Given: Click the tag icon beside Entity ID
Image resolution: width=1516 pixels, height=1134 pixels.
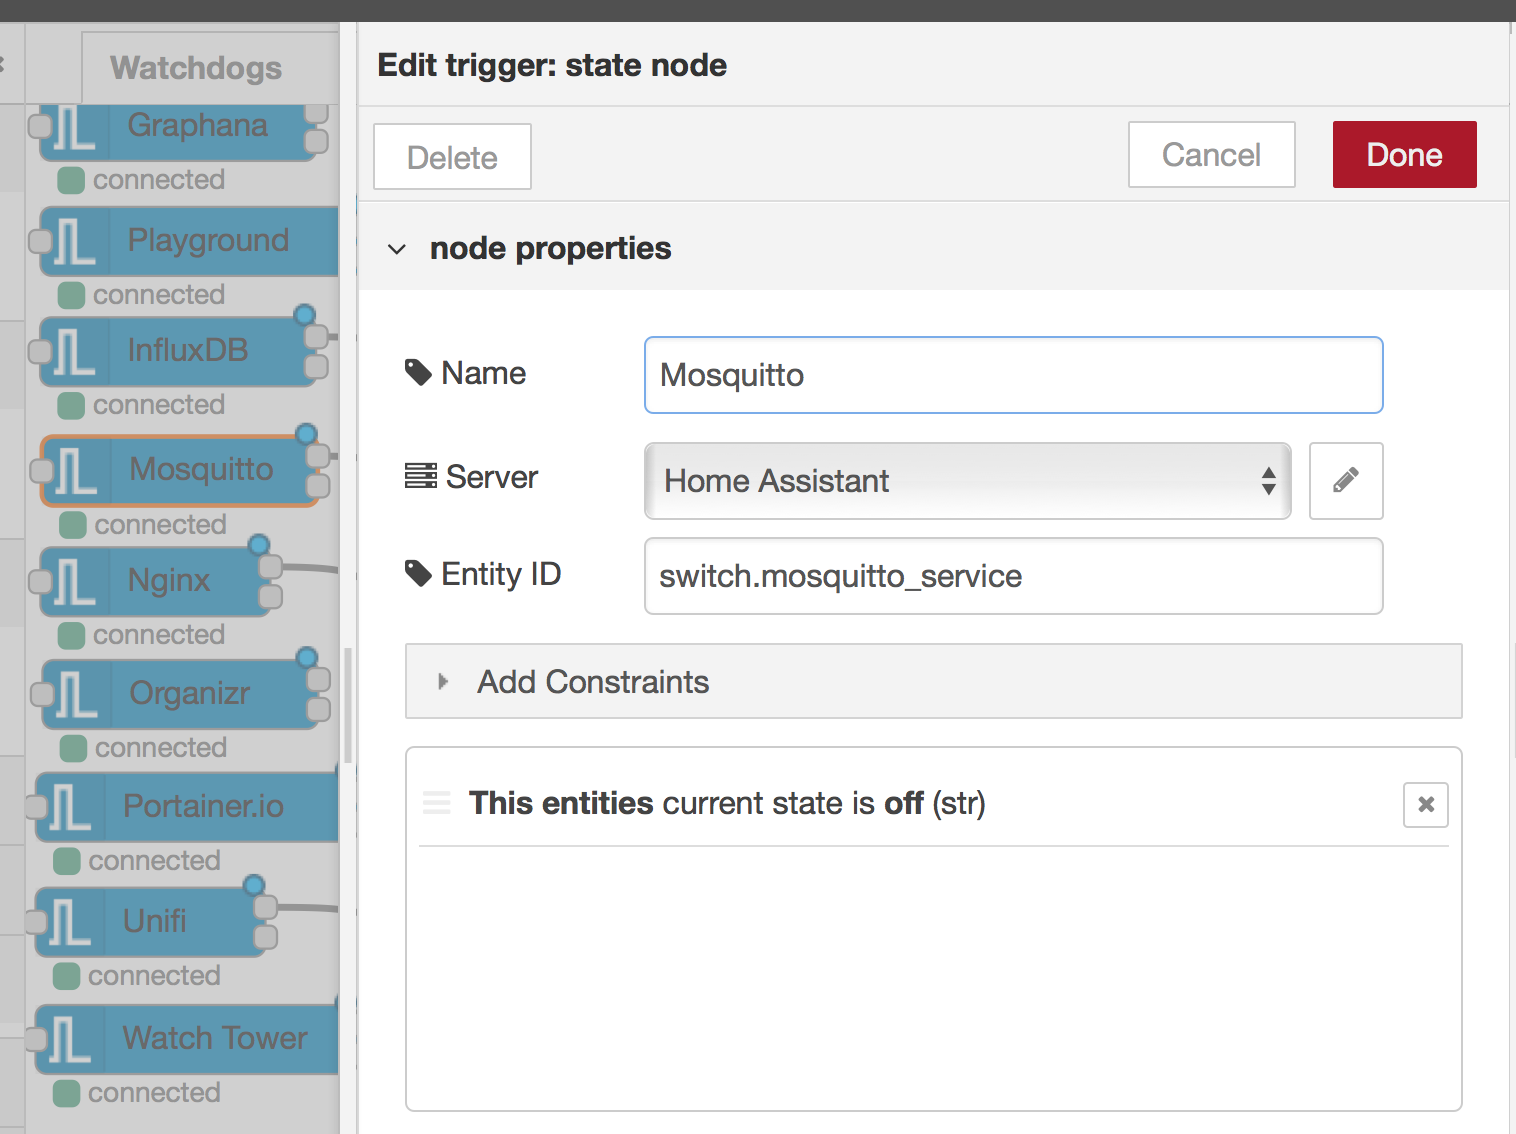Looking at the screenshot, I should pyautogui.click(x=418, y=573).
